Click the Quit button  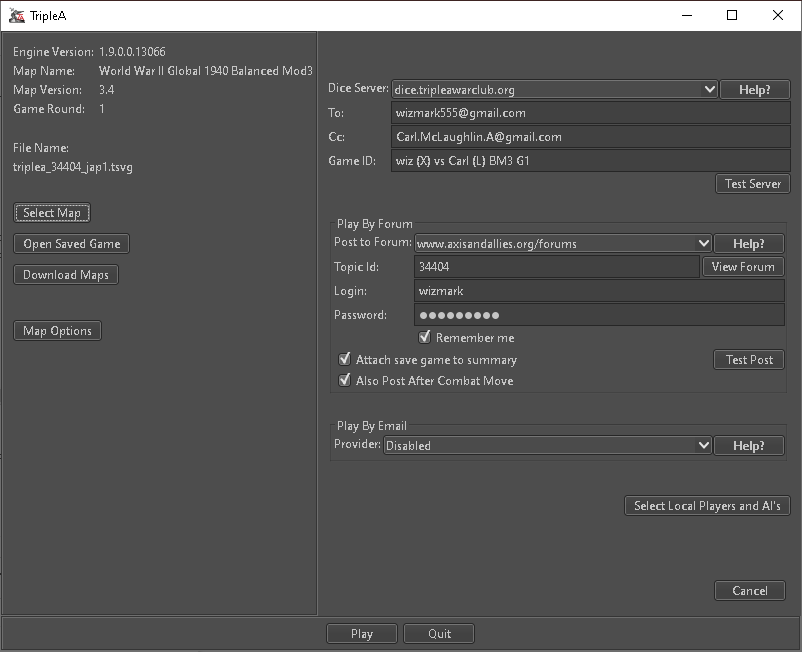pyautogui.click(x=439, y=634)
